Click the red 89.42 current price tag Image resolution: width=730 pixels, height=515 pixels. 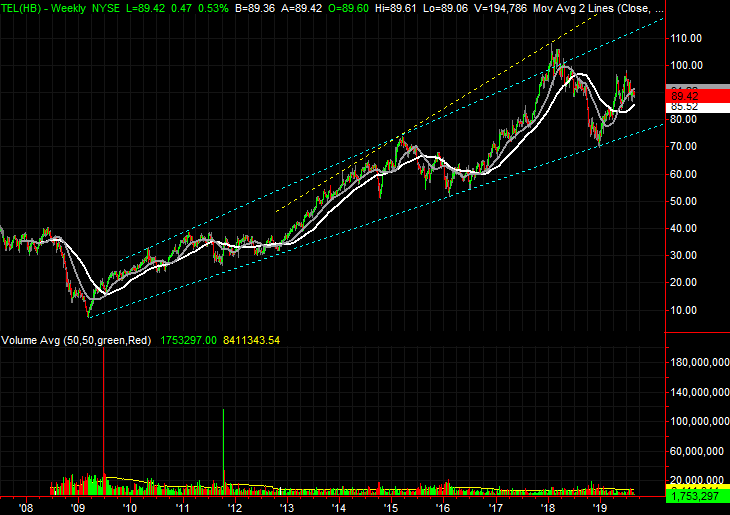pyautogui.click(x=697, y=96)
